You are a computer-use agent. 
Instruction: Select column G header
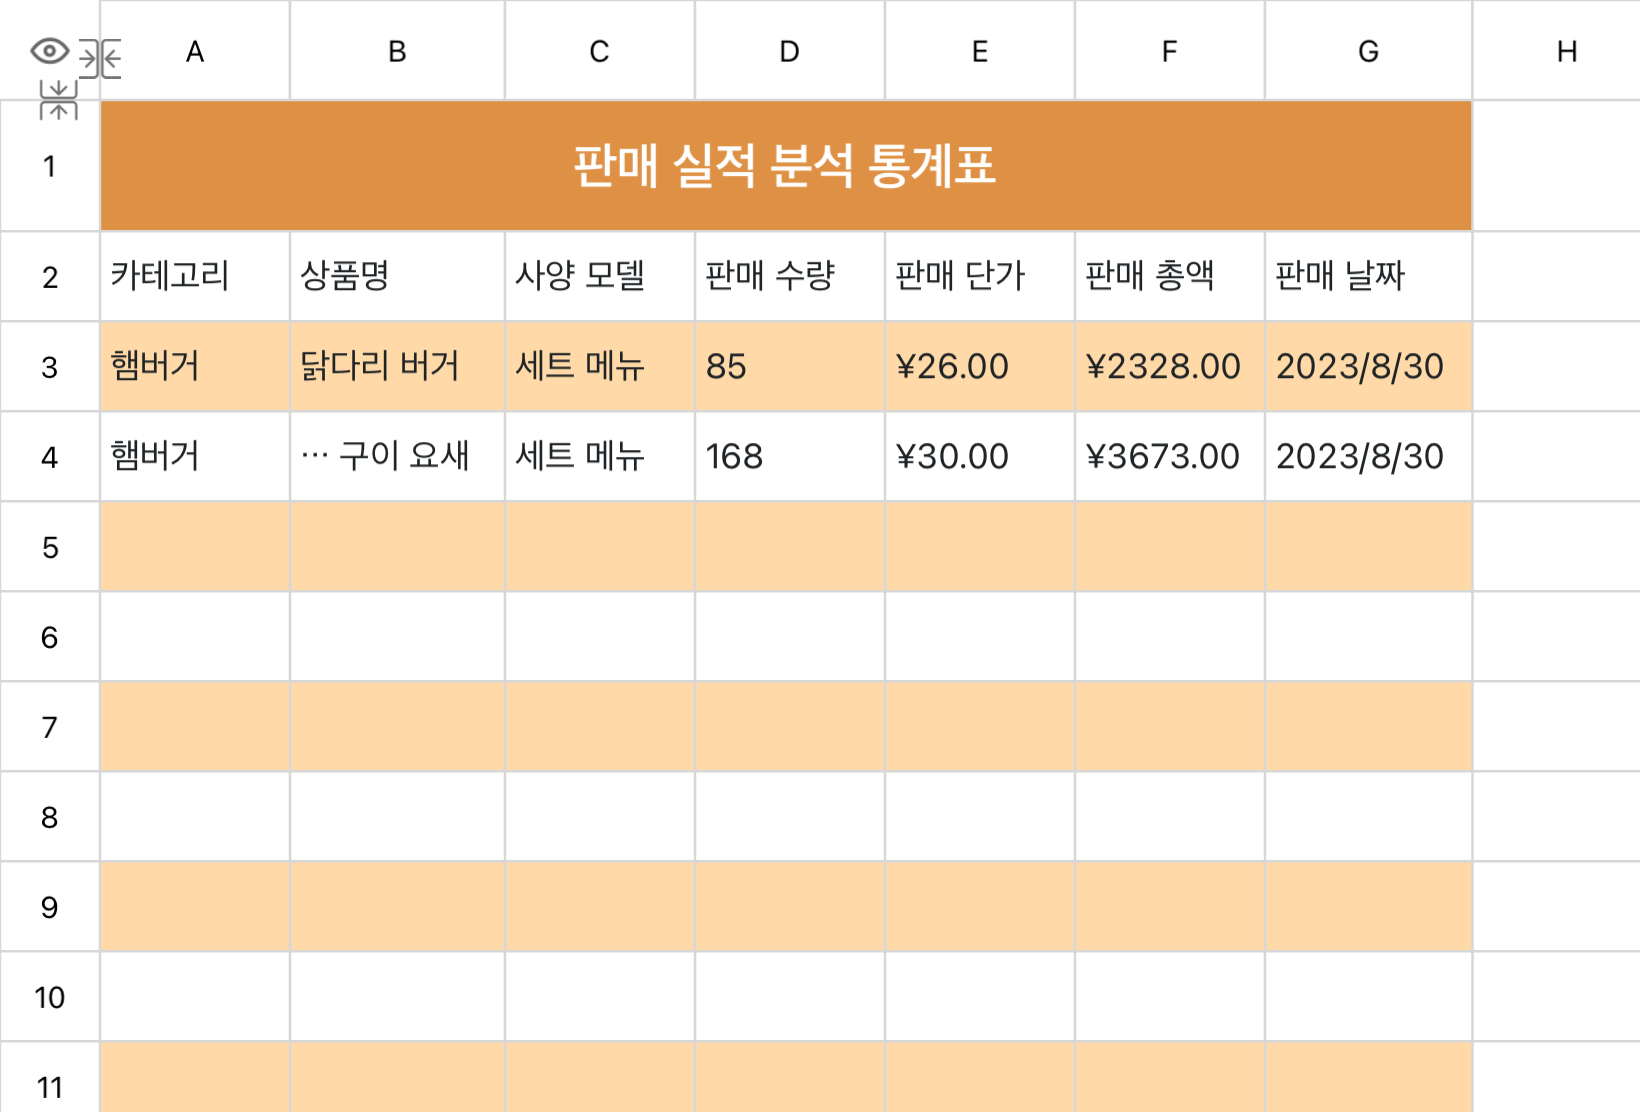[x=1368, y=51]
